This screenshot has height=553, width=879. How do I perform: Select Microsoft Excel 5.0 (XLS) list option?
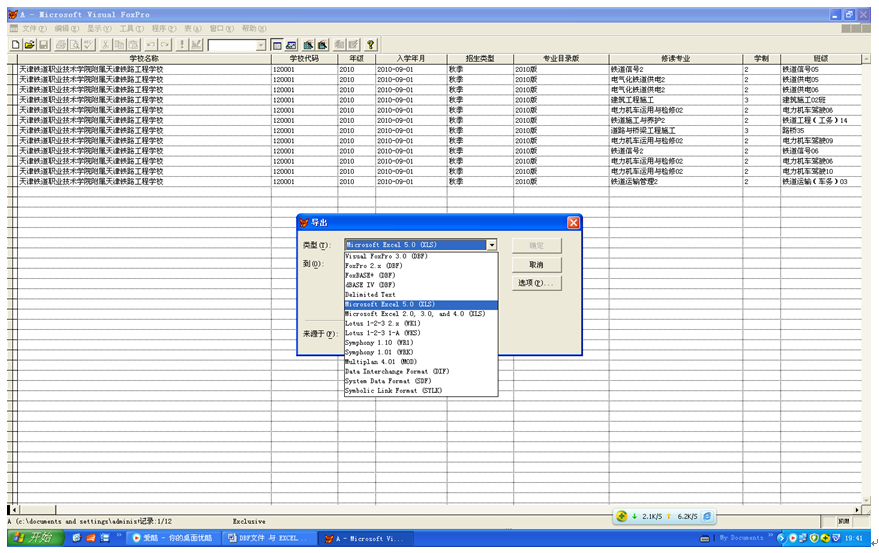(x=421, y=305)
